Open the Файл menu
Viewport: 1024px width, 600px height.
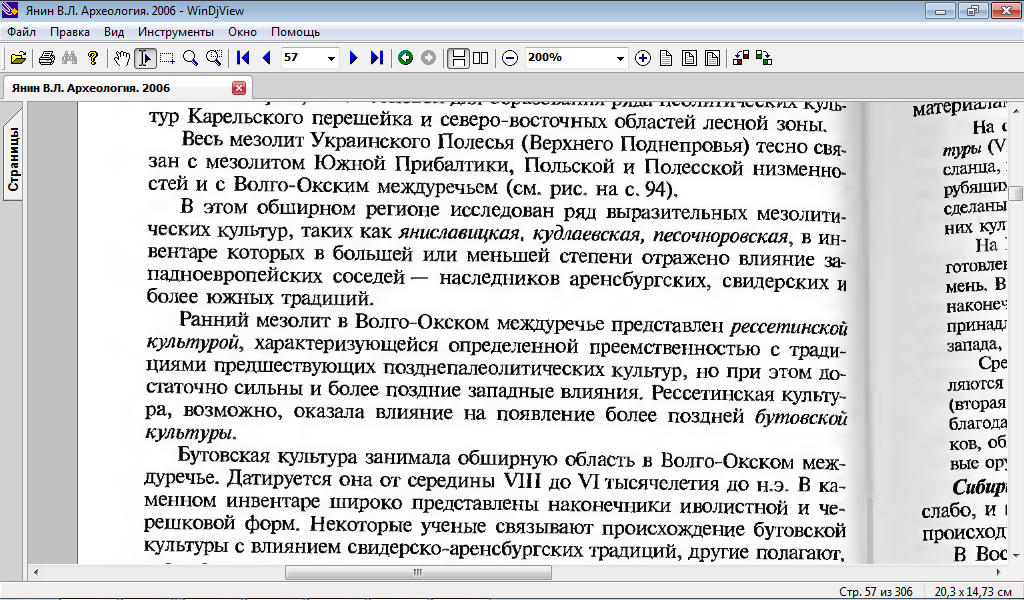22,31
